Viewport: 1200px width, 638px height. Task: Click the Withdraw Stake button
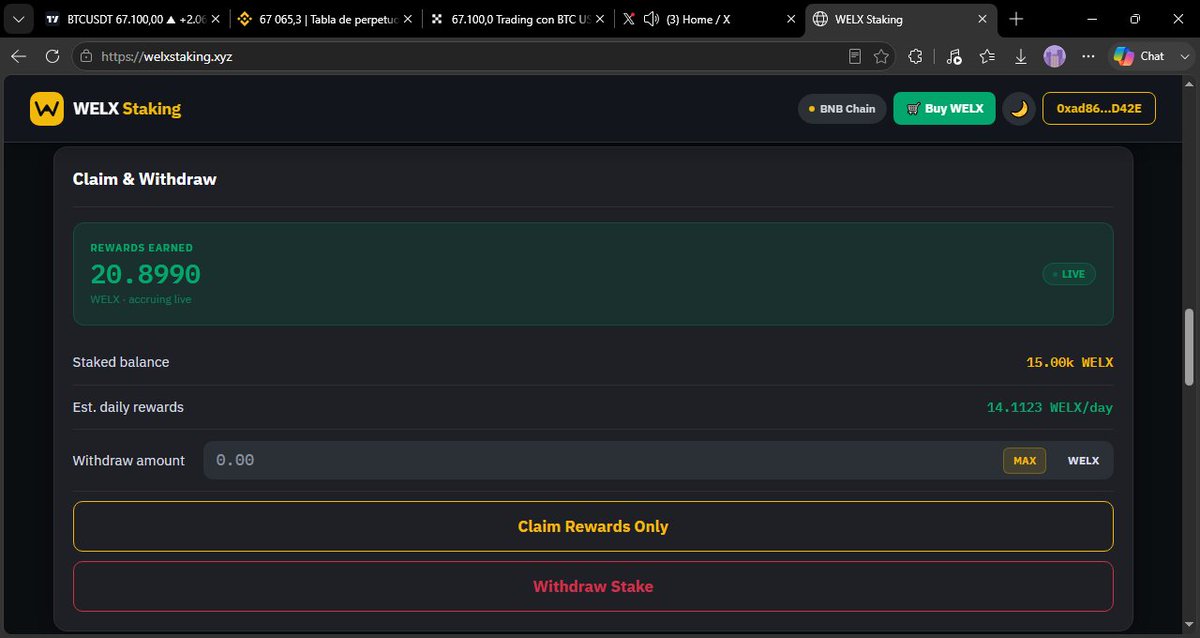[593, 586]
